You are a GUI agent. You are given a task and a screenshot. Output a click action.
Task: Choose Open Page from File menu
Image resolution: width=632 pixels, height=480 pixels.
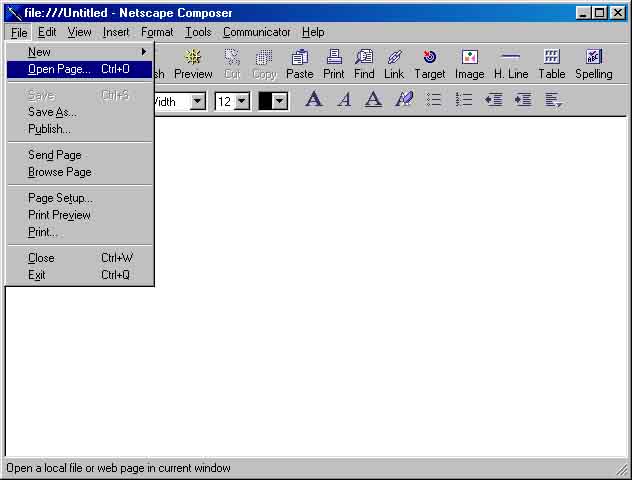click(80, 69)
